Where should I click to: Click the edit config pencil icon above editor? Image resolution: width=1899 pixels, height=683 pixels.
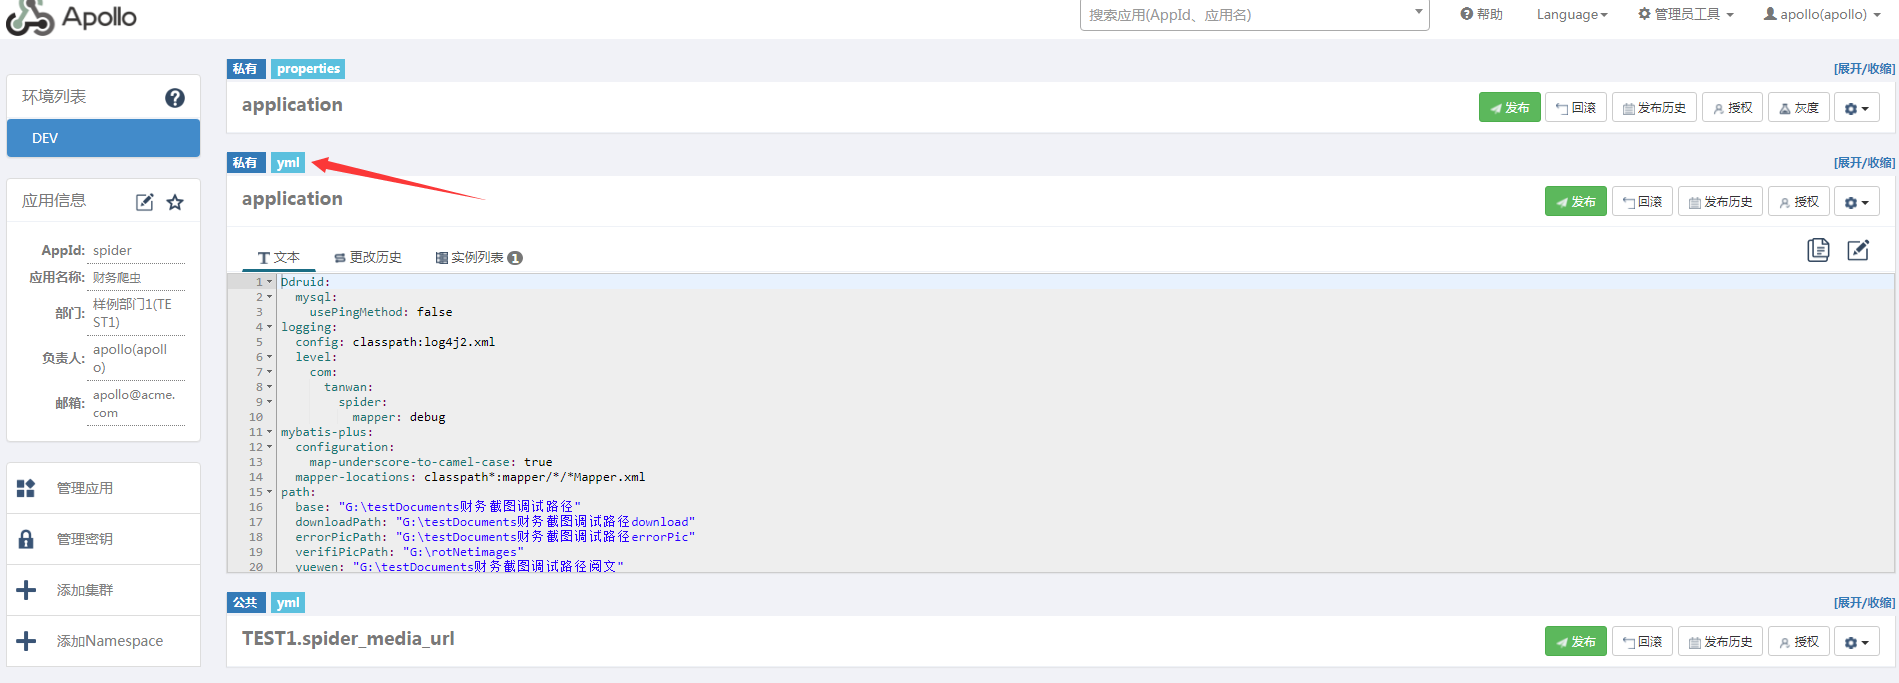pyautogui.click(x=1858, y=250)
